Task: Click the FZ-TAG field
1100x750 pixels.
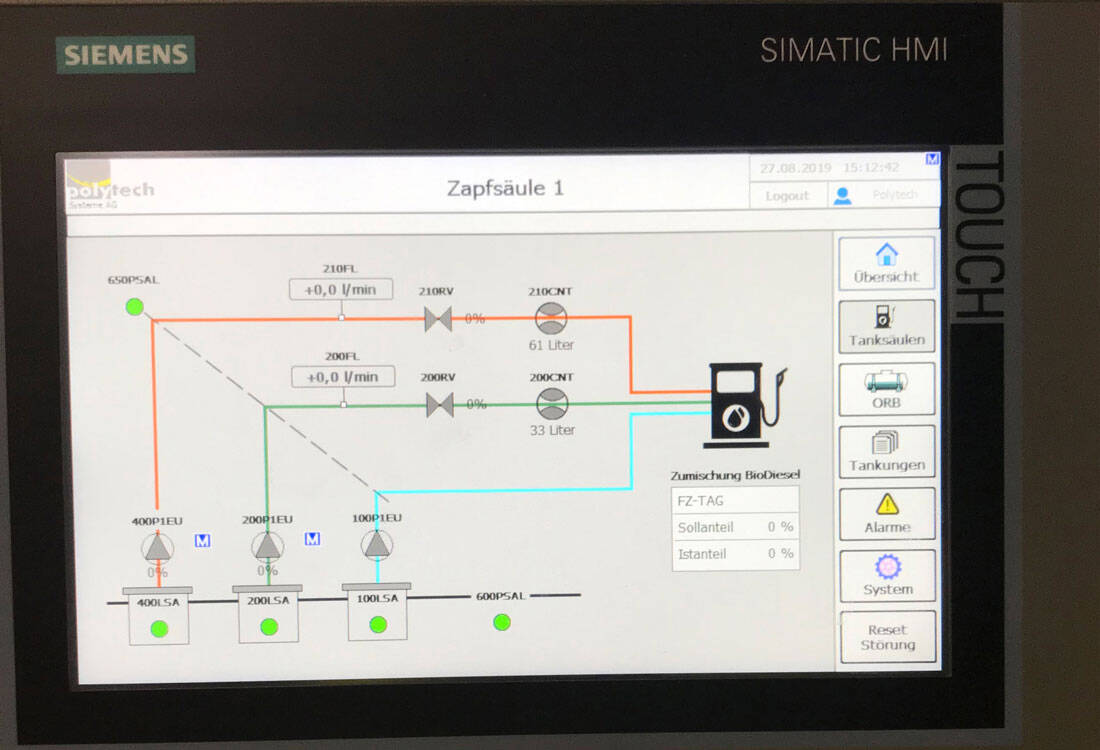Action: pyautogui.click(x=735, y=500)
